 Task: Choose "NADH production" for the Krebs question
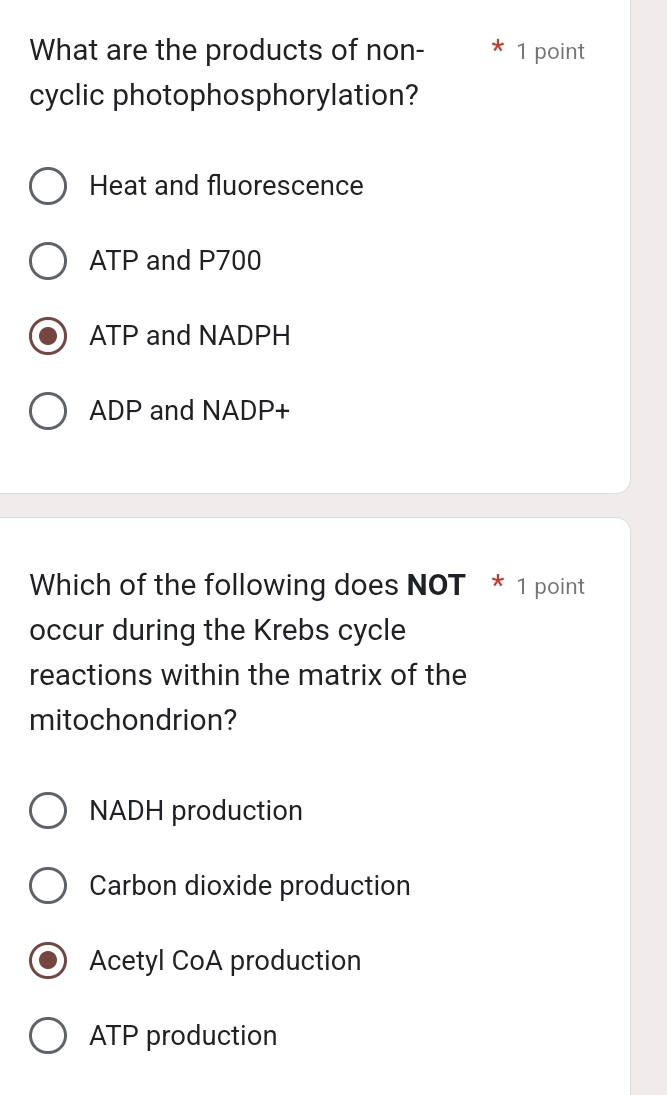(x=48, y=810)
